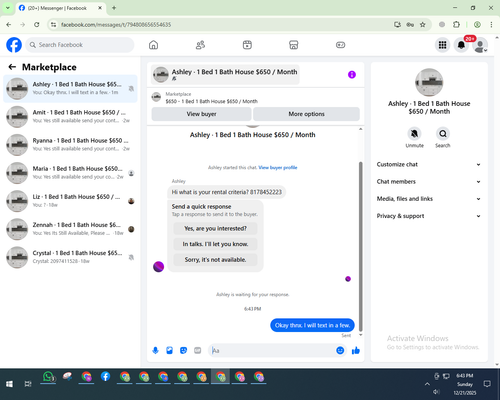Open the Ryanna conversation in the list
The width and height of the screenshot is (500, 400).
pos(70,145)
